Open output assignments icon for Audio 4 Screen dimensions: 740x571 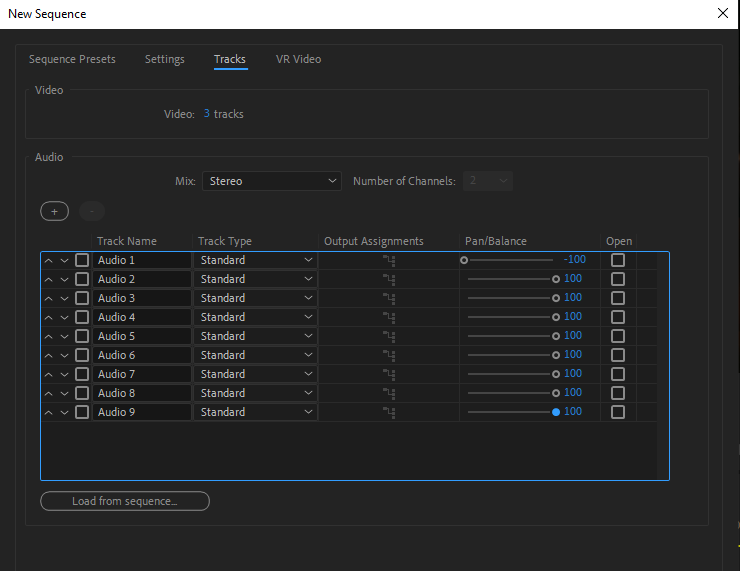coord(389,317)
